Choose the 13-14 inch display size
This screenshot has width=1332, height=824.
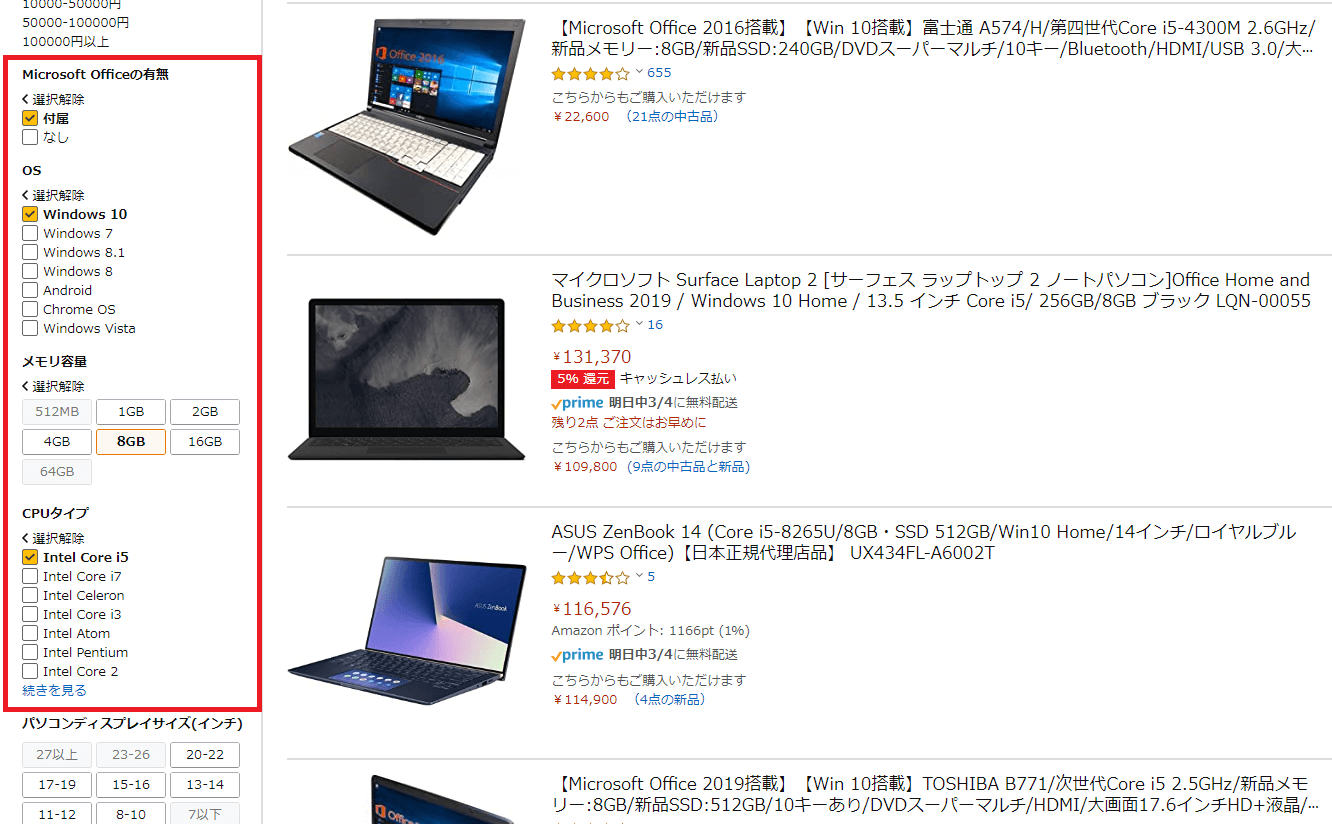205,784
